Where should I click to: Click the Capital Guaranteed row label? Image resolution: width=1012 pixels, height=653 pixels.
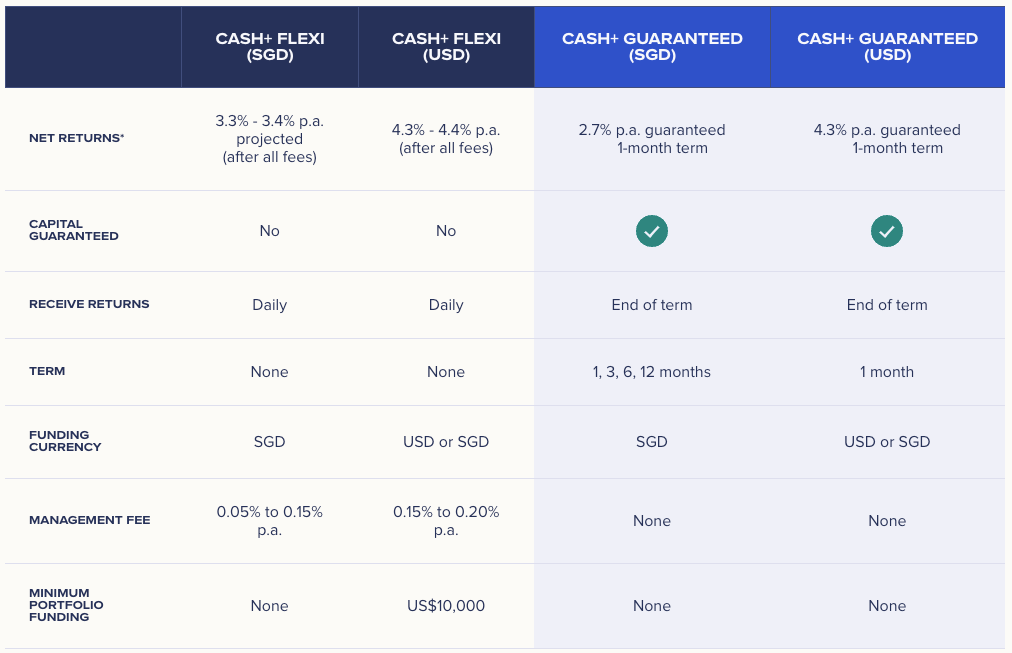point(74,230)
